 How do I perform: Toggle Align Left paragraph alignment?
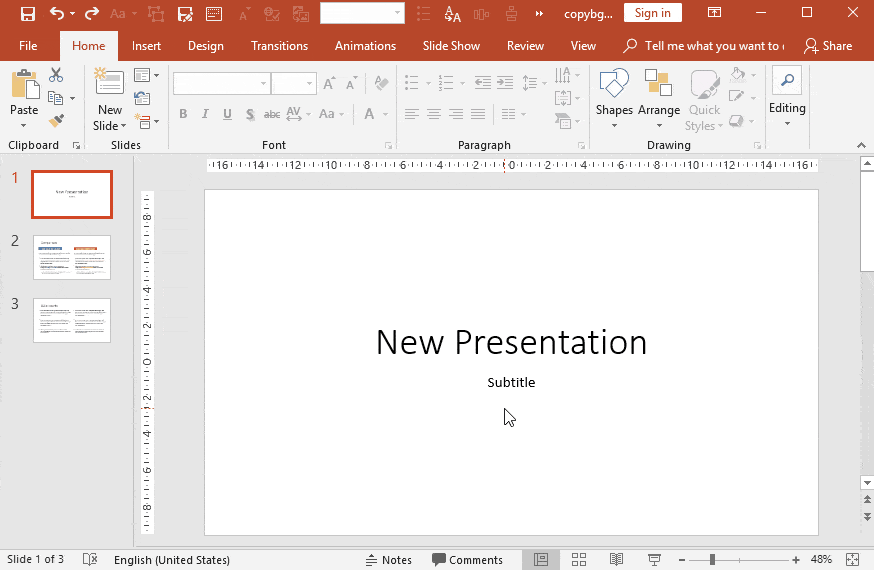pyautogui.click(x=411, y=114)
